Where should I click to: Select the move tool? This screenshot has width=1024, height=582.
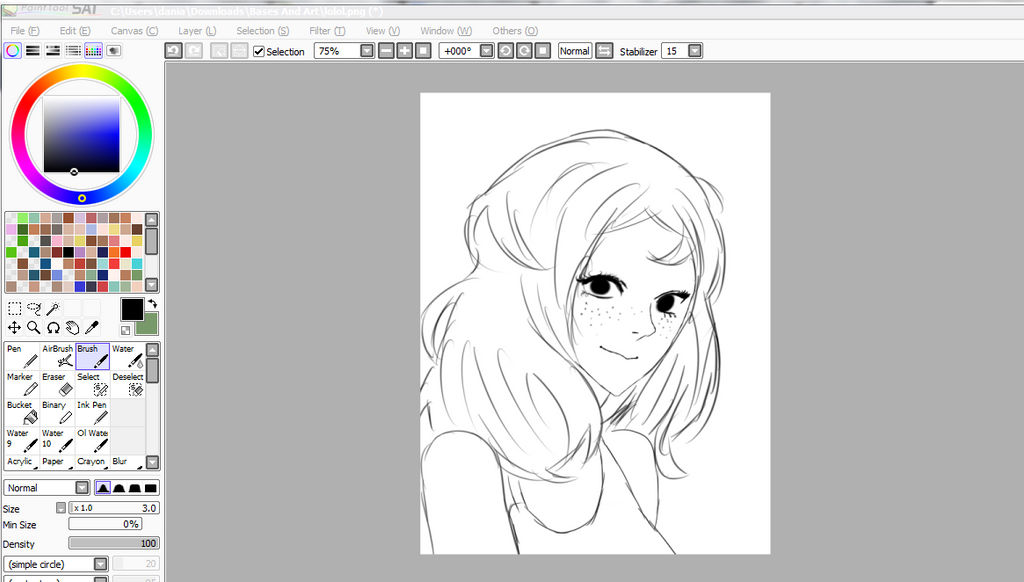pyautogui.click(x=14, y=327)
